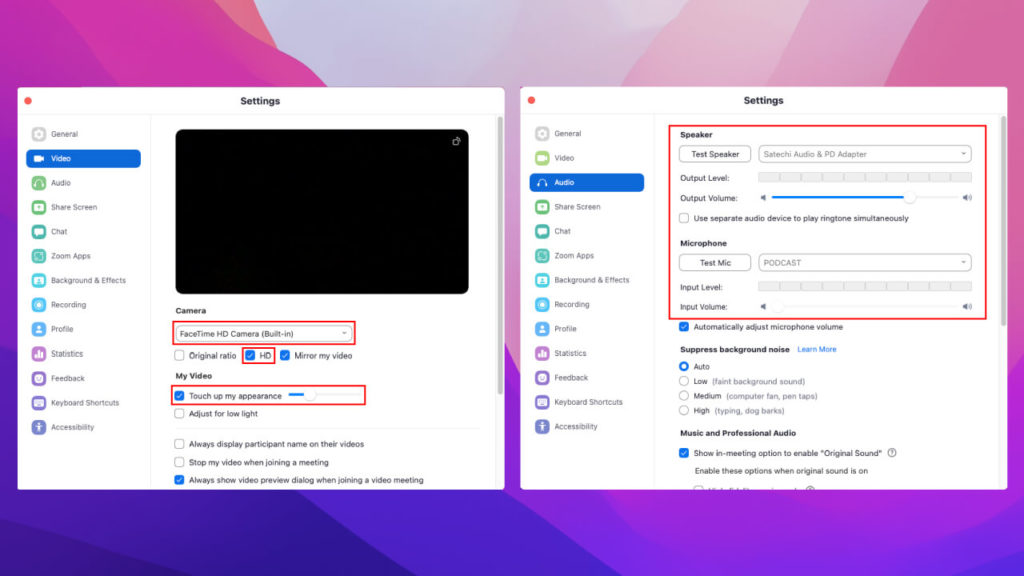
Task: Click the Test Mic button
Action: coord(715,263)
